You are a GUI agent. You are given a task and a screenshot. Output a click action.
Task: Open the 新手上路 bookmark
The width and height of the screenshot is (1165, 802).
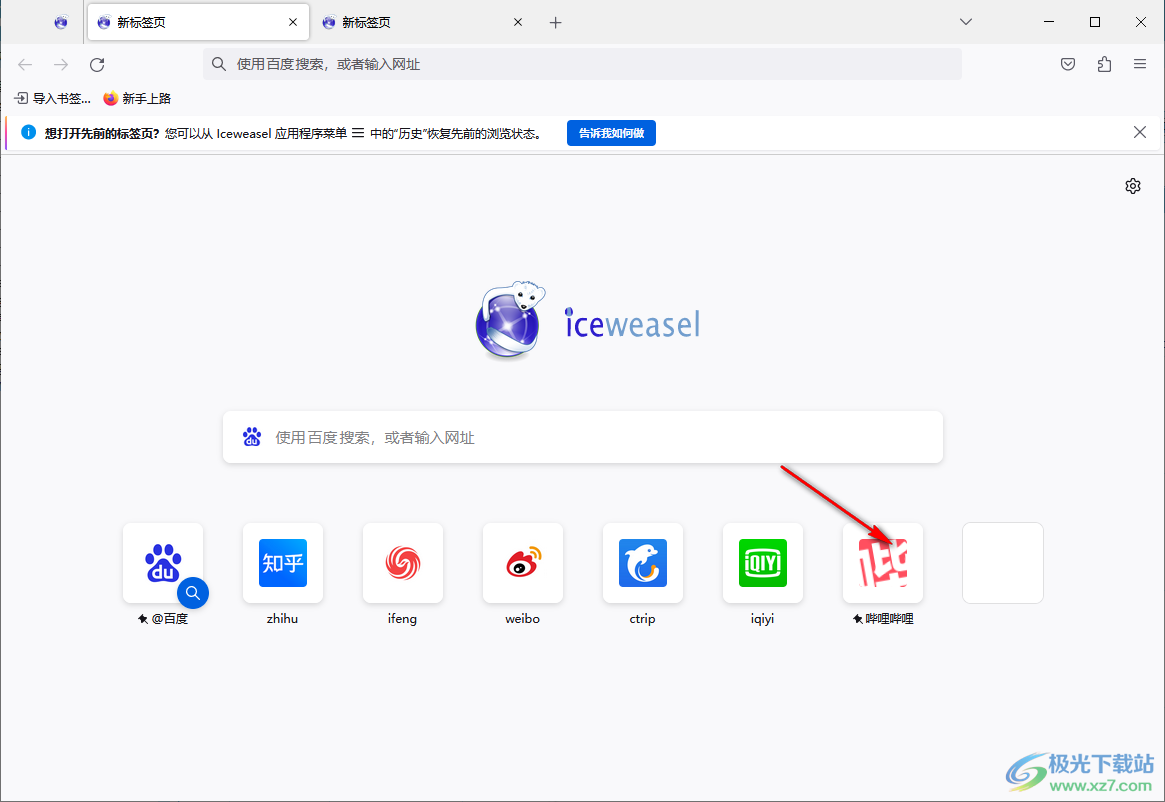137,98
